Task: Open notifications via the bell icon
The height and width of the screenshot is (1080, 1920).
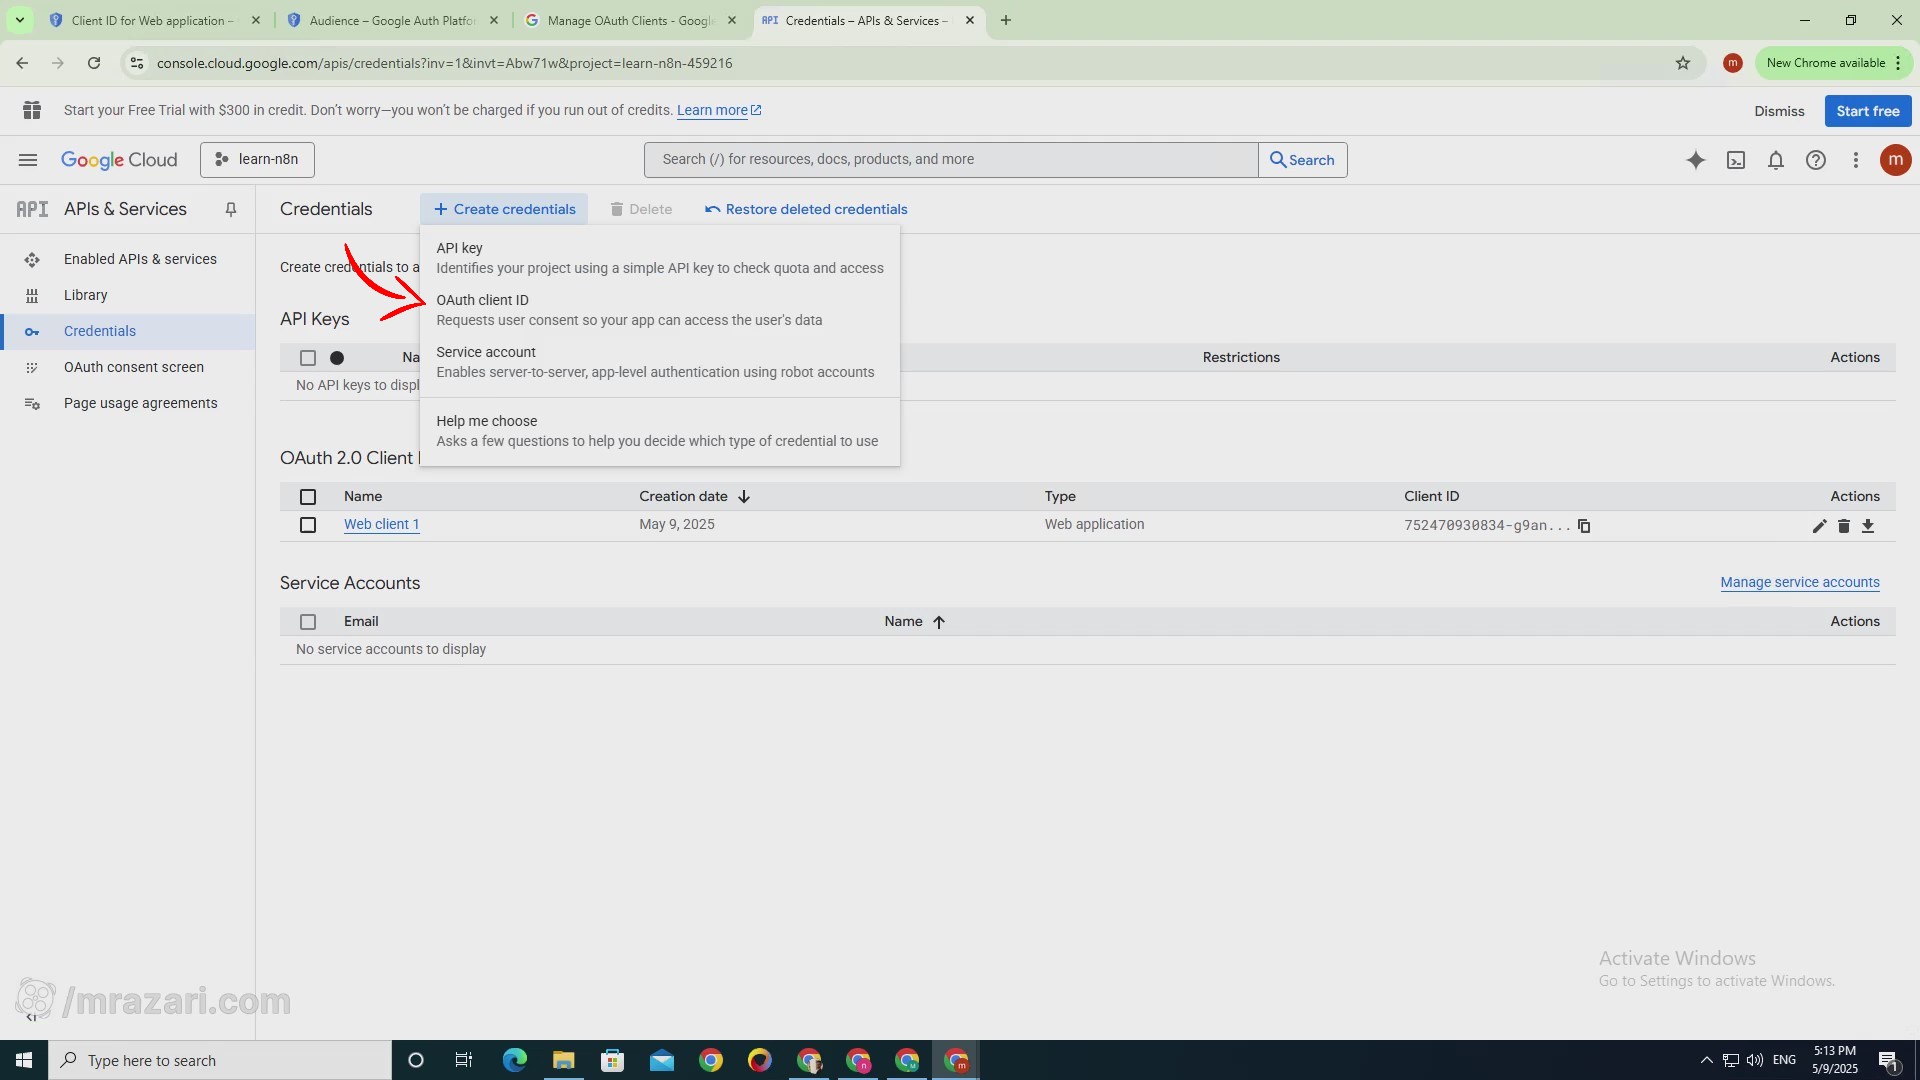Action: (1776, 160)
